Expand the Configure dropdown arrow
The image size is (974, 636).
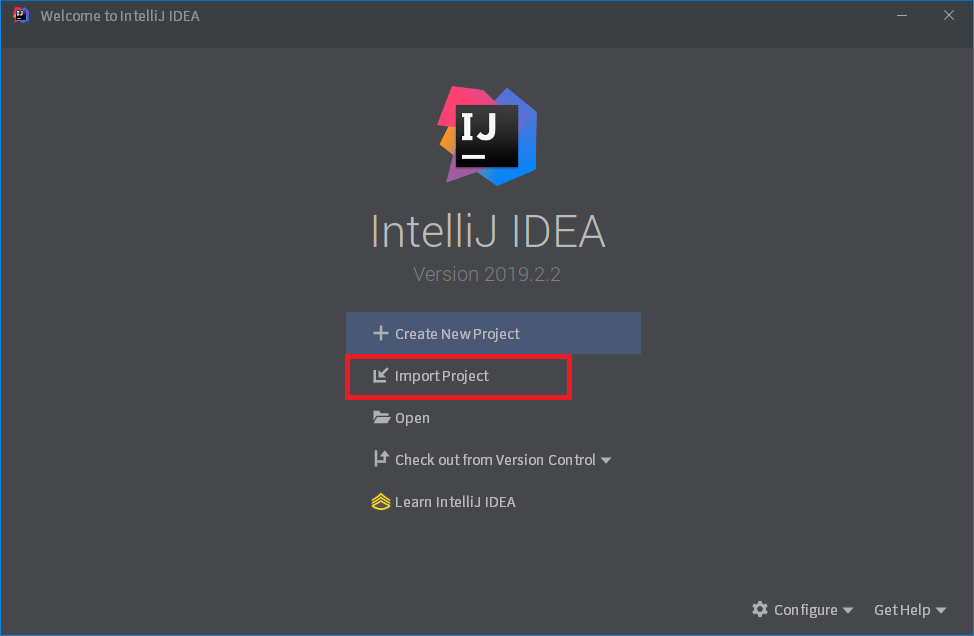tap(848, 610)
